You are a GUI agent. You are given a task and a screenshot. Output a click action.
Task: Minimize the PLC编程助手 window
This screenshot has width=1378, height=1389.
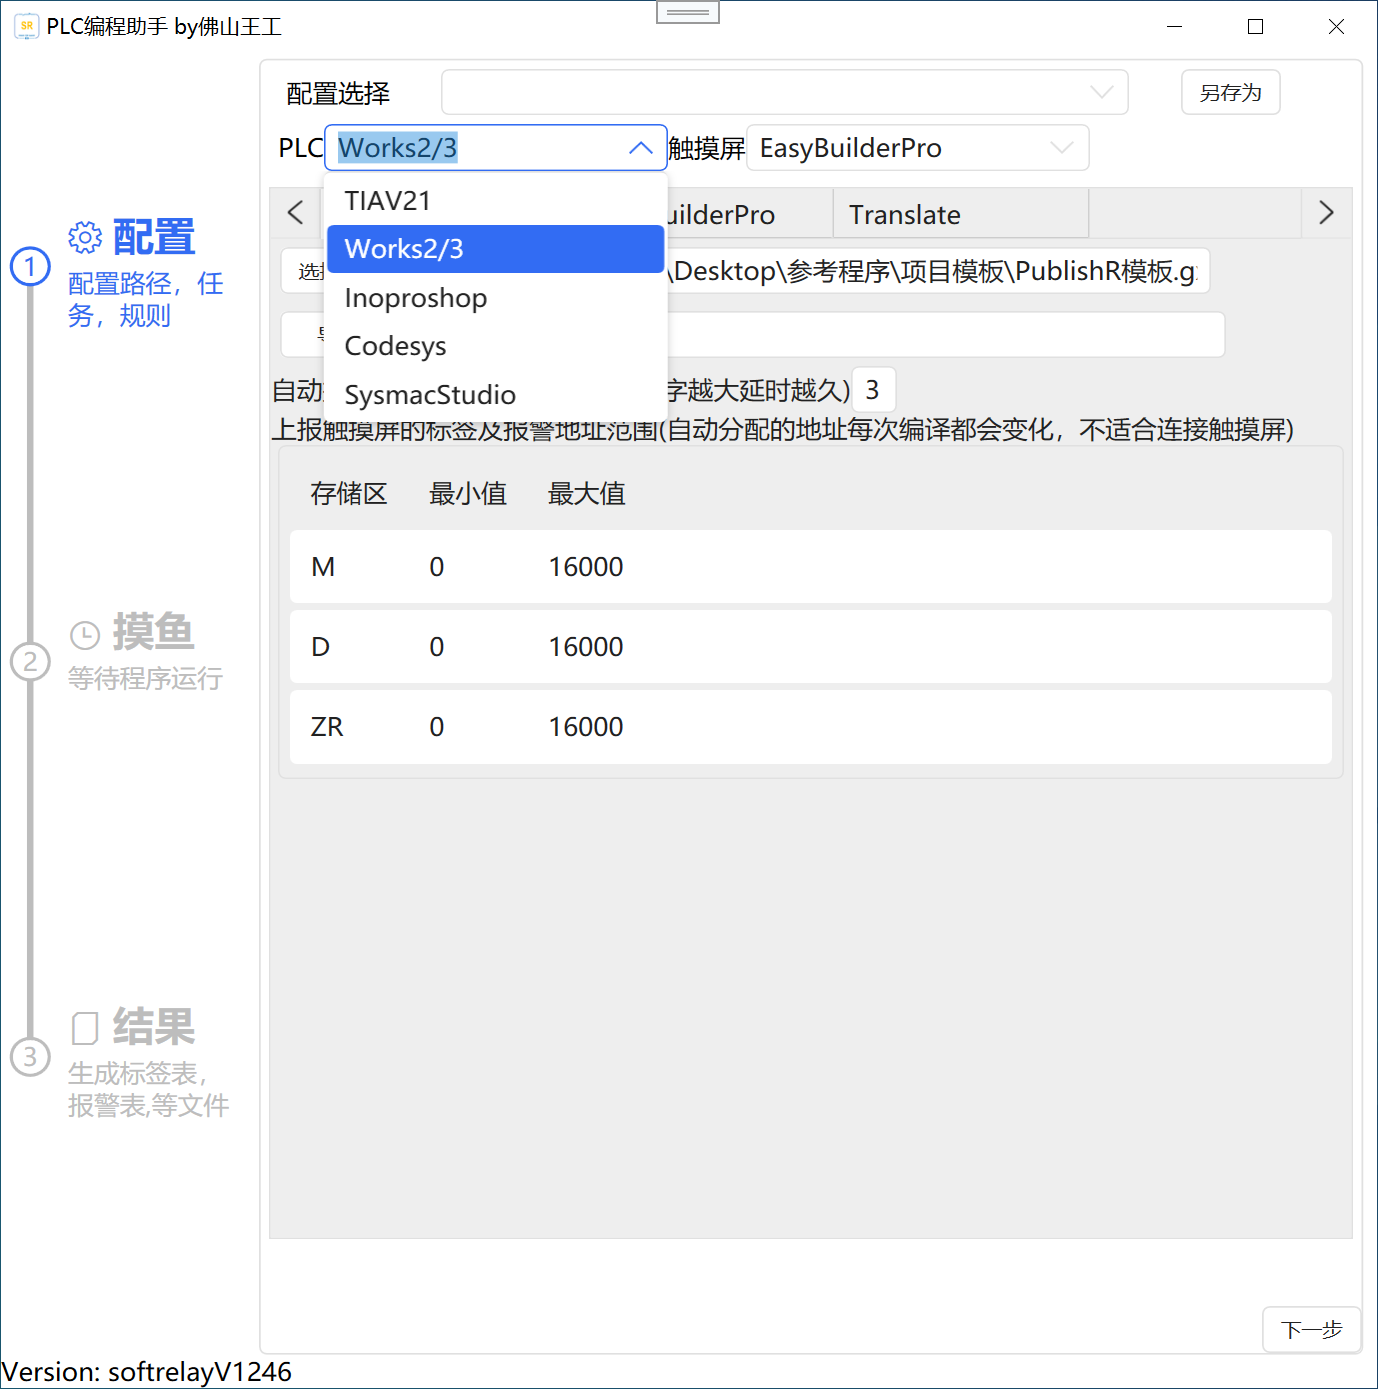point(1175,27)
